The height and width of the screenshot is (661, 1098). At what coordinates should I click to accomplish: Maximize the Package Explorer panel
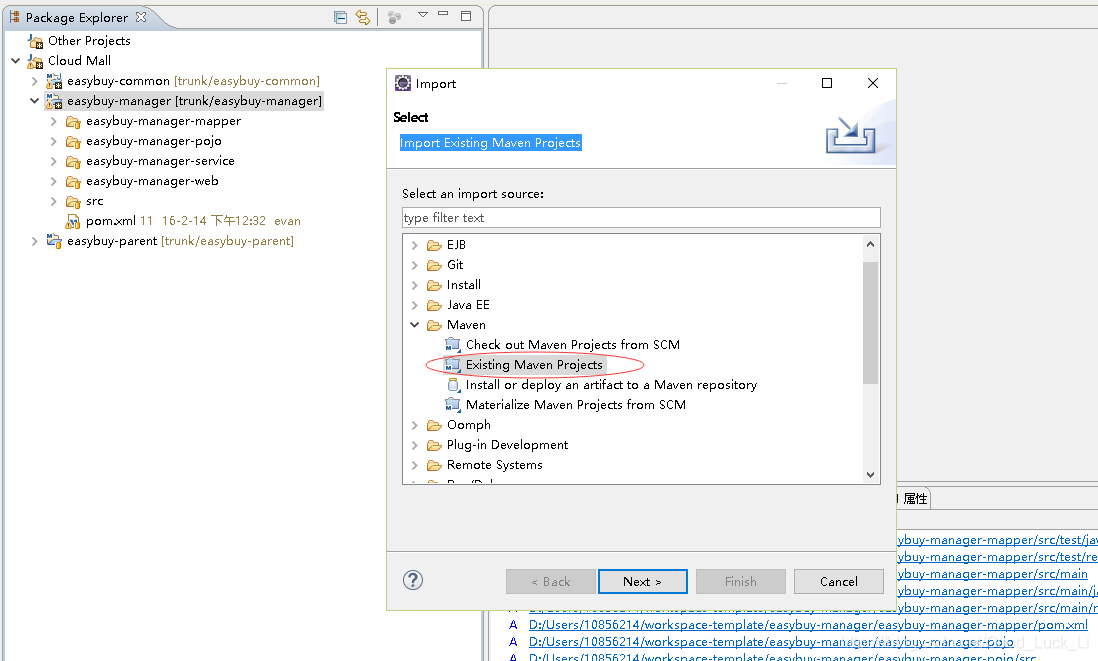(466, 15)
